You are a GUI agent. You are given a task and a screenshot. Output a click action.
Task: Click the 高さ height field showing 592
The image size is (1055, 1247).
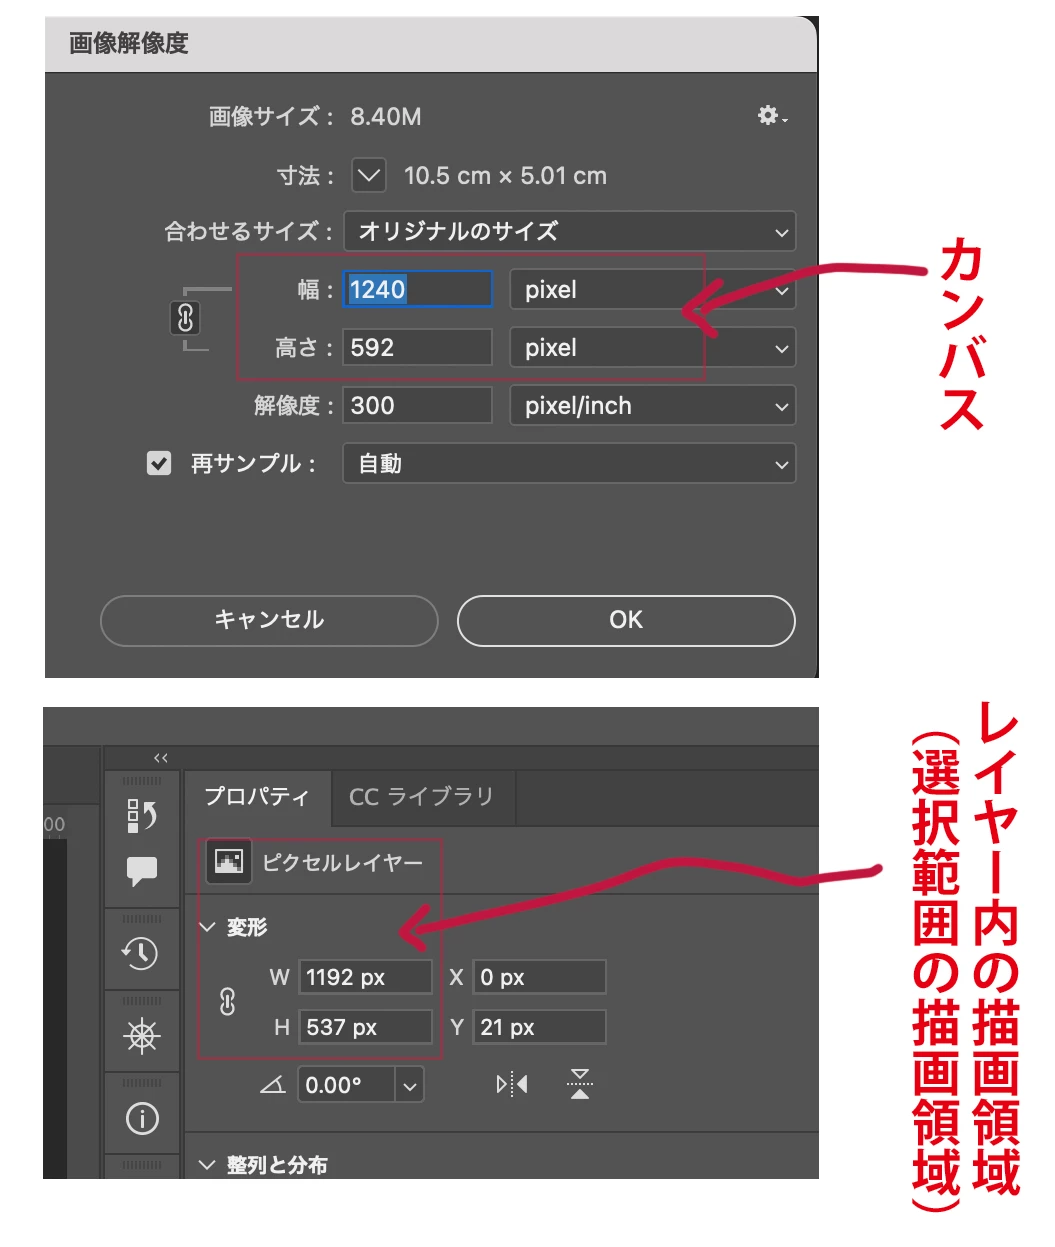tap(418, 347)
